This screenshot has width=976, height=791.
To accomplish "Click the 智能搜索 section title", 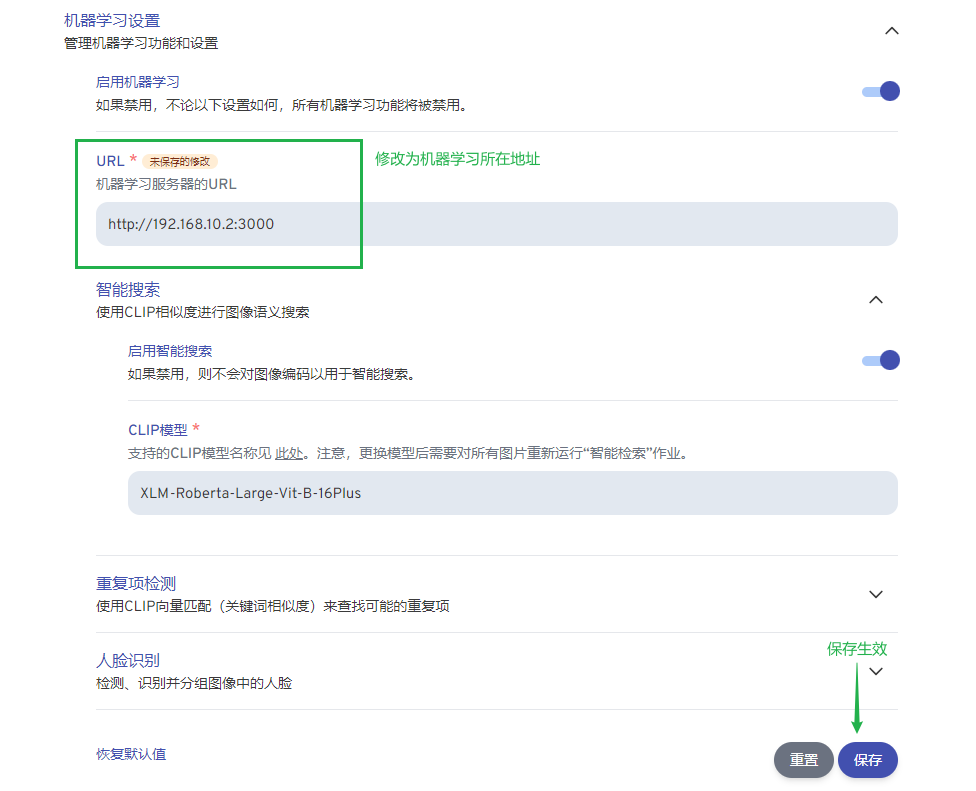I will (x=128, y=290).
